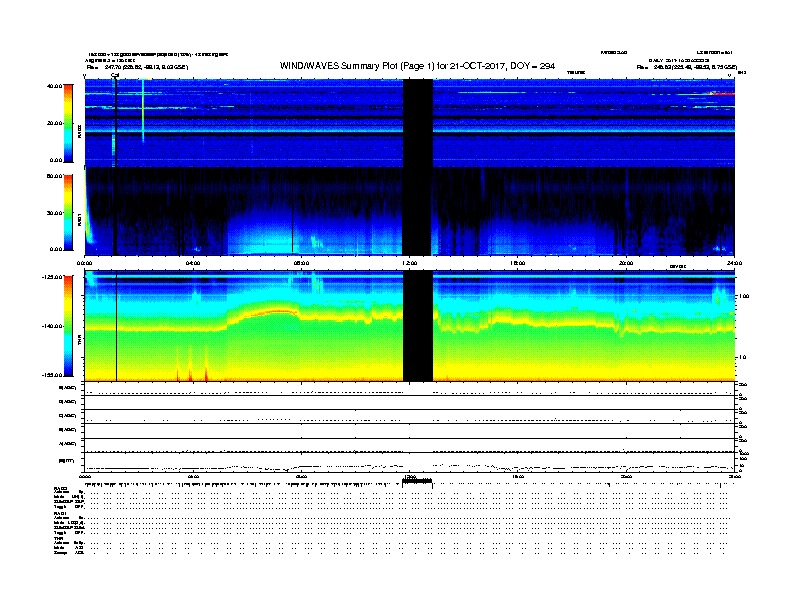Click the RAD2 color scale bar
This screenshot has width=792, height=612.
tap(68, 123)
